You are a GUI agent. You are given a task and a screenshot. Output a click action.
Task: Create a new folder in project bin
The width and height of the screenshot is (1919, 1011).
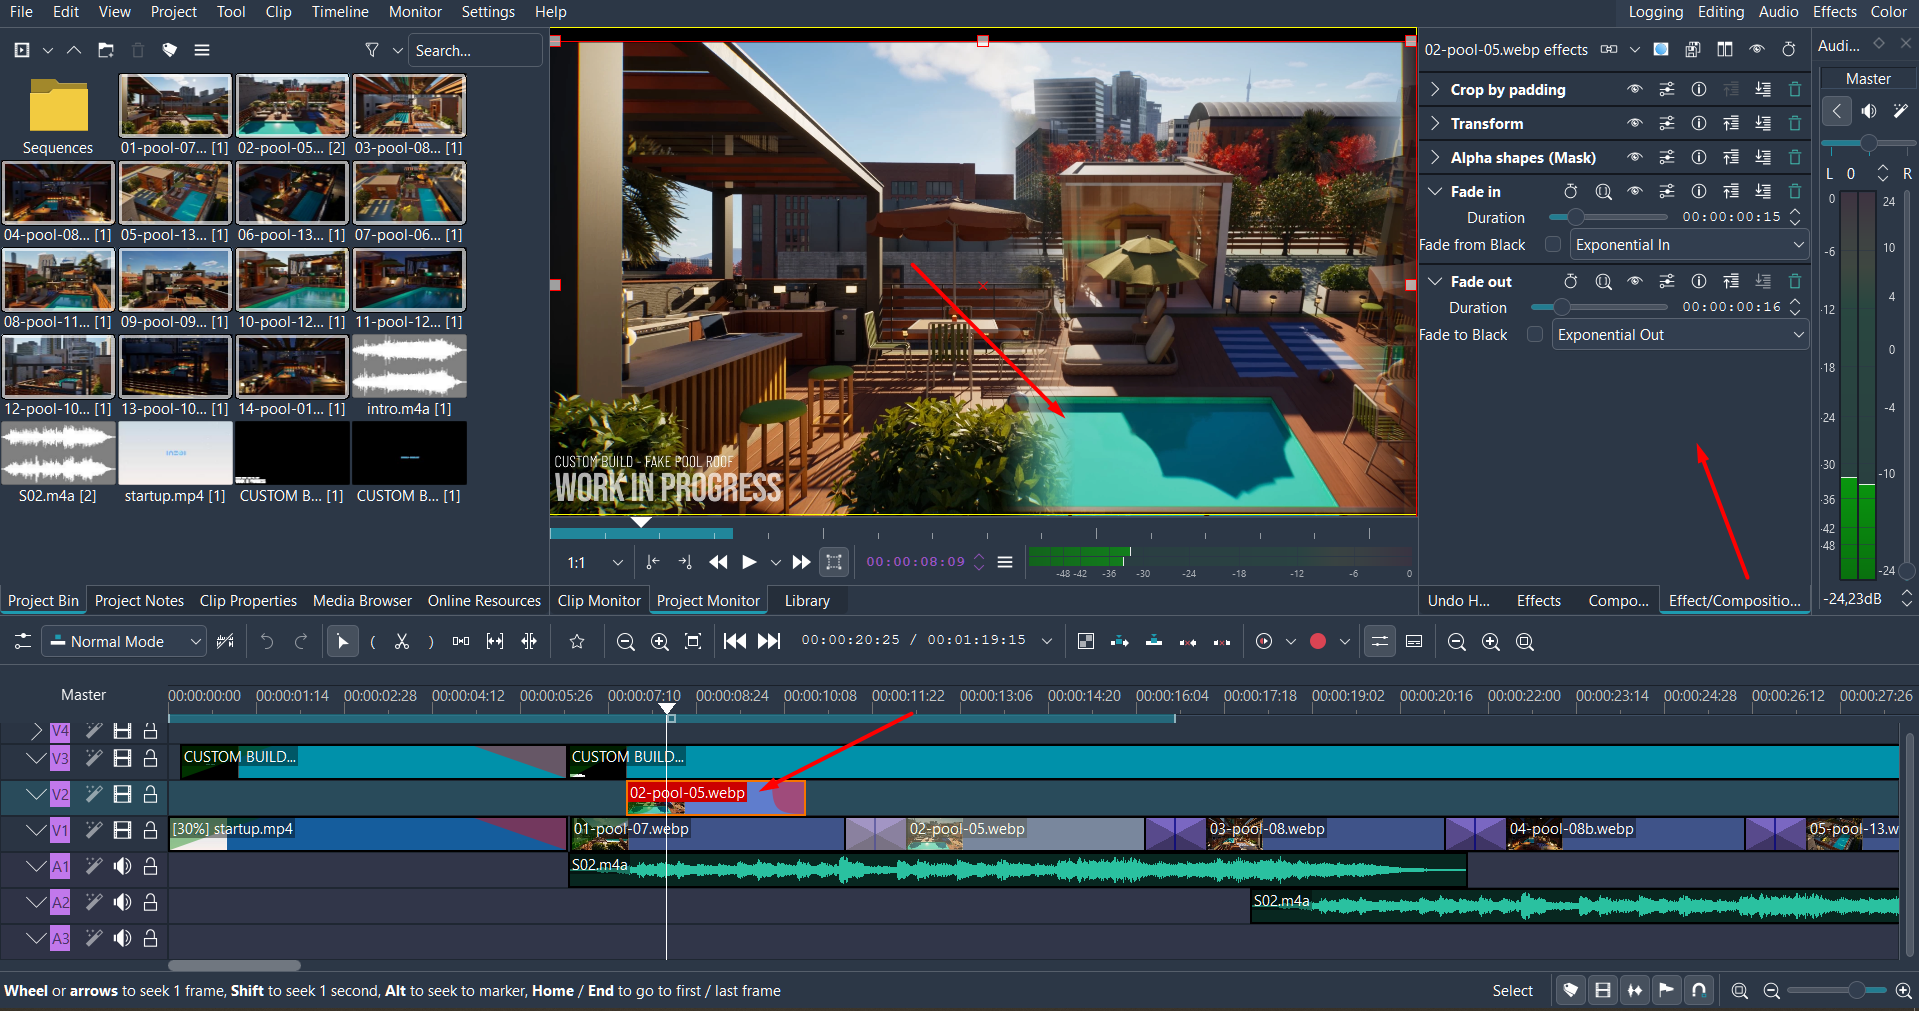[x=106, y=50]
